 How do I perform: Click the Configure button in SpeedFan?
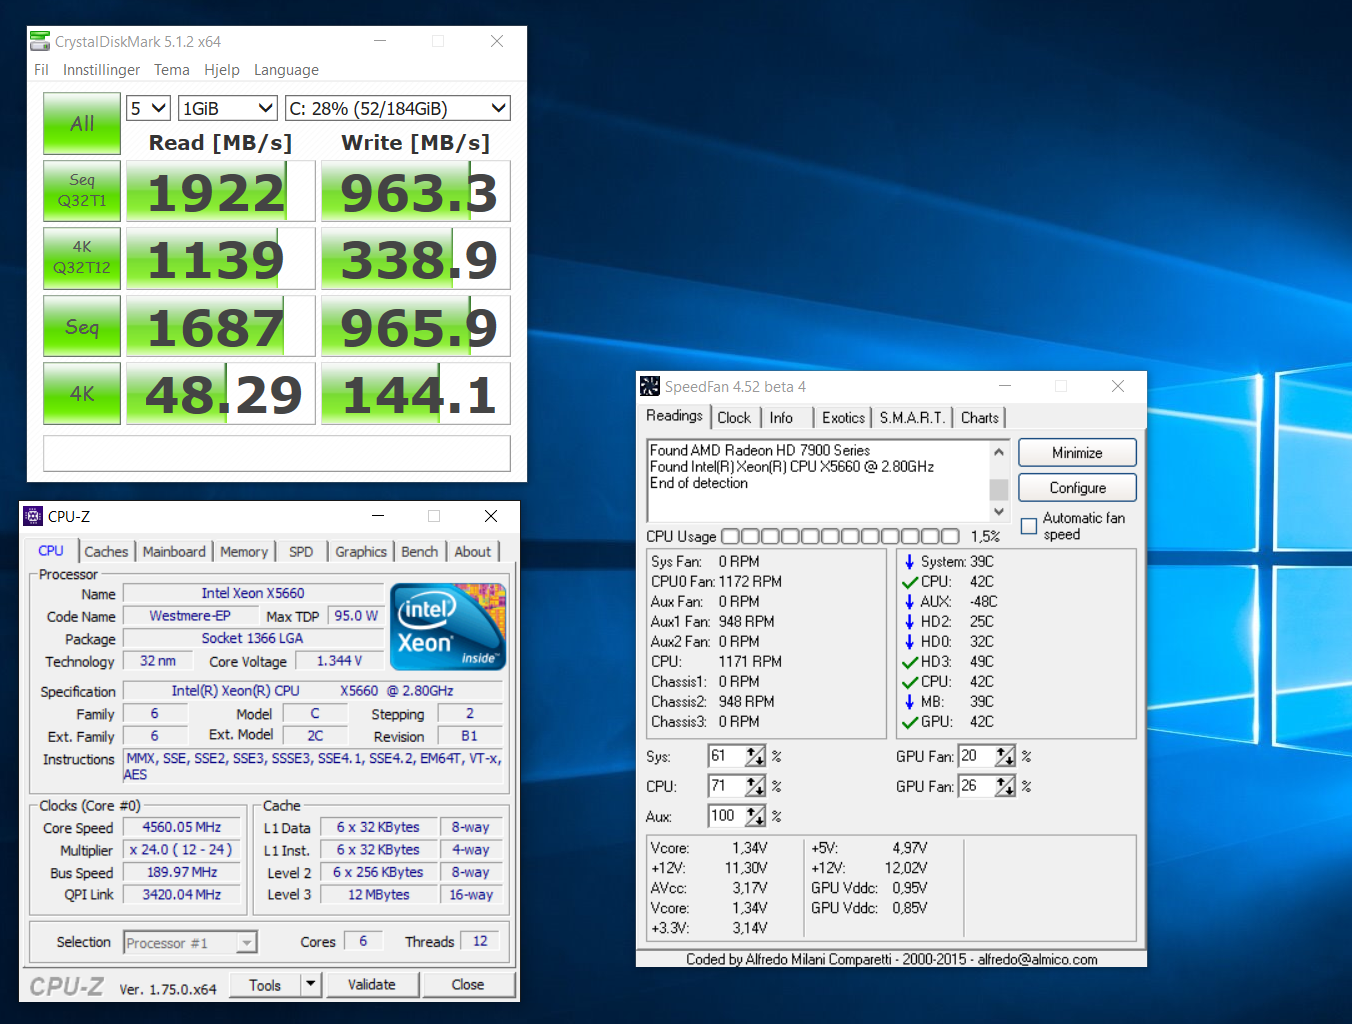1077,488
